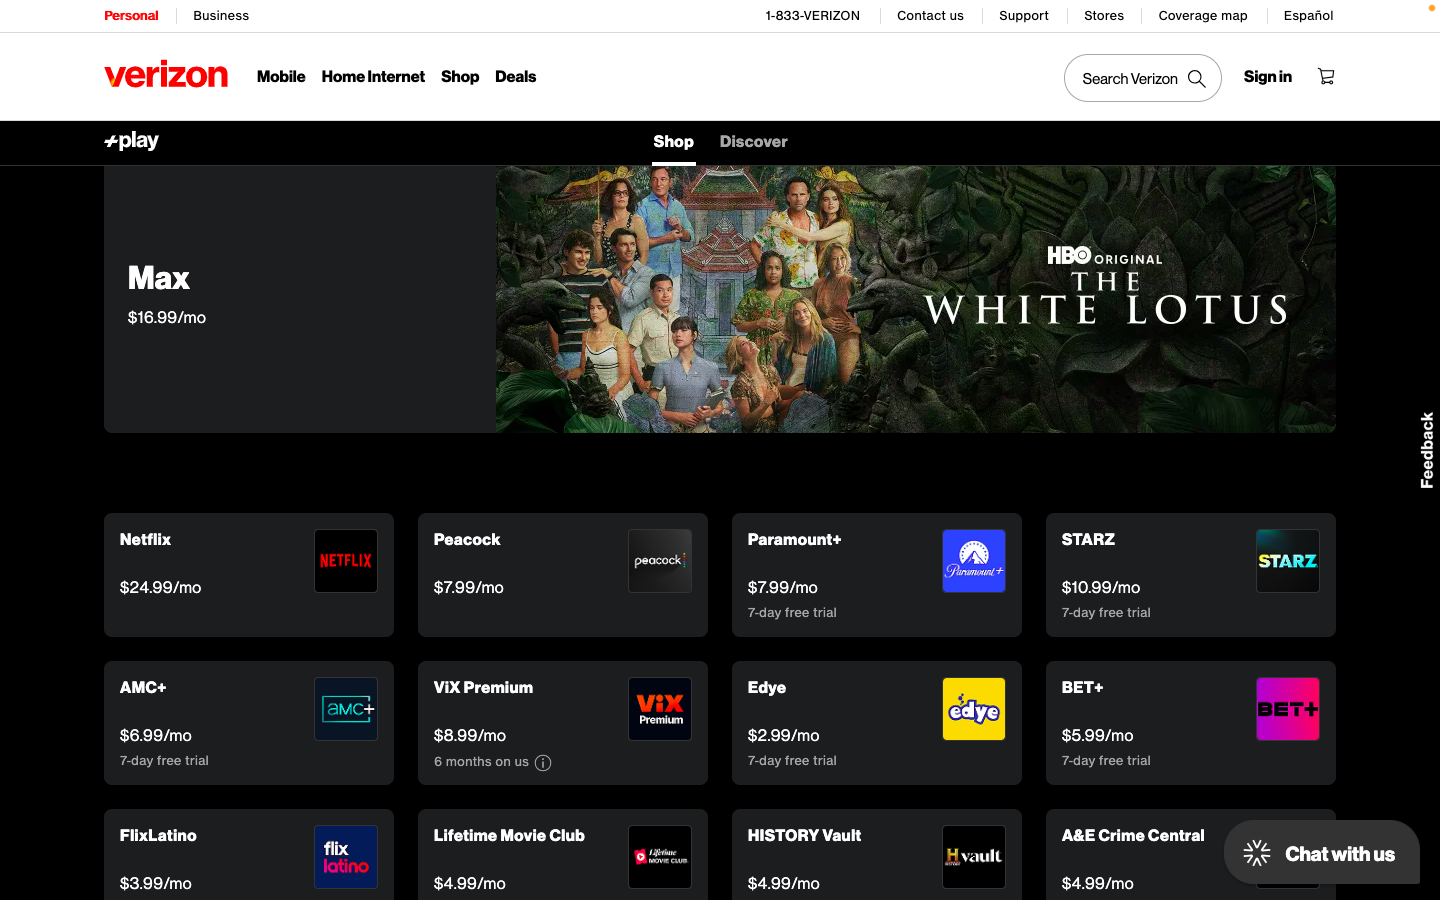
Task: Click the search magnifier icon
Action: 1196,79
